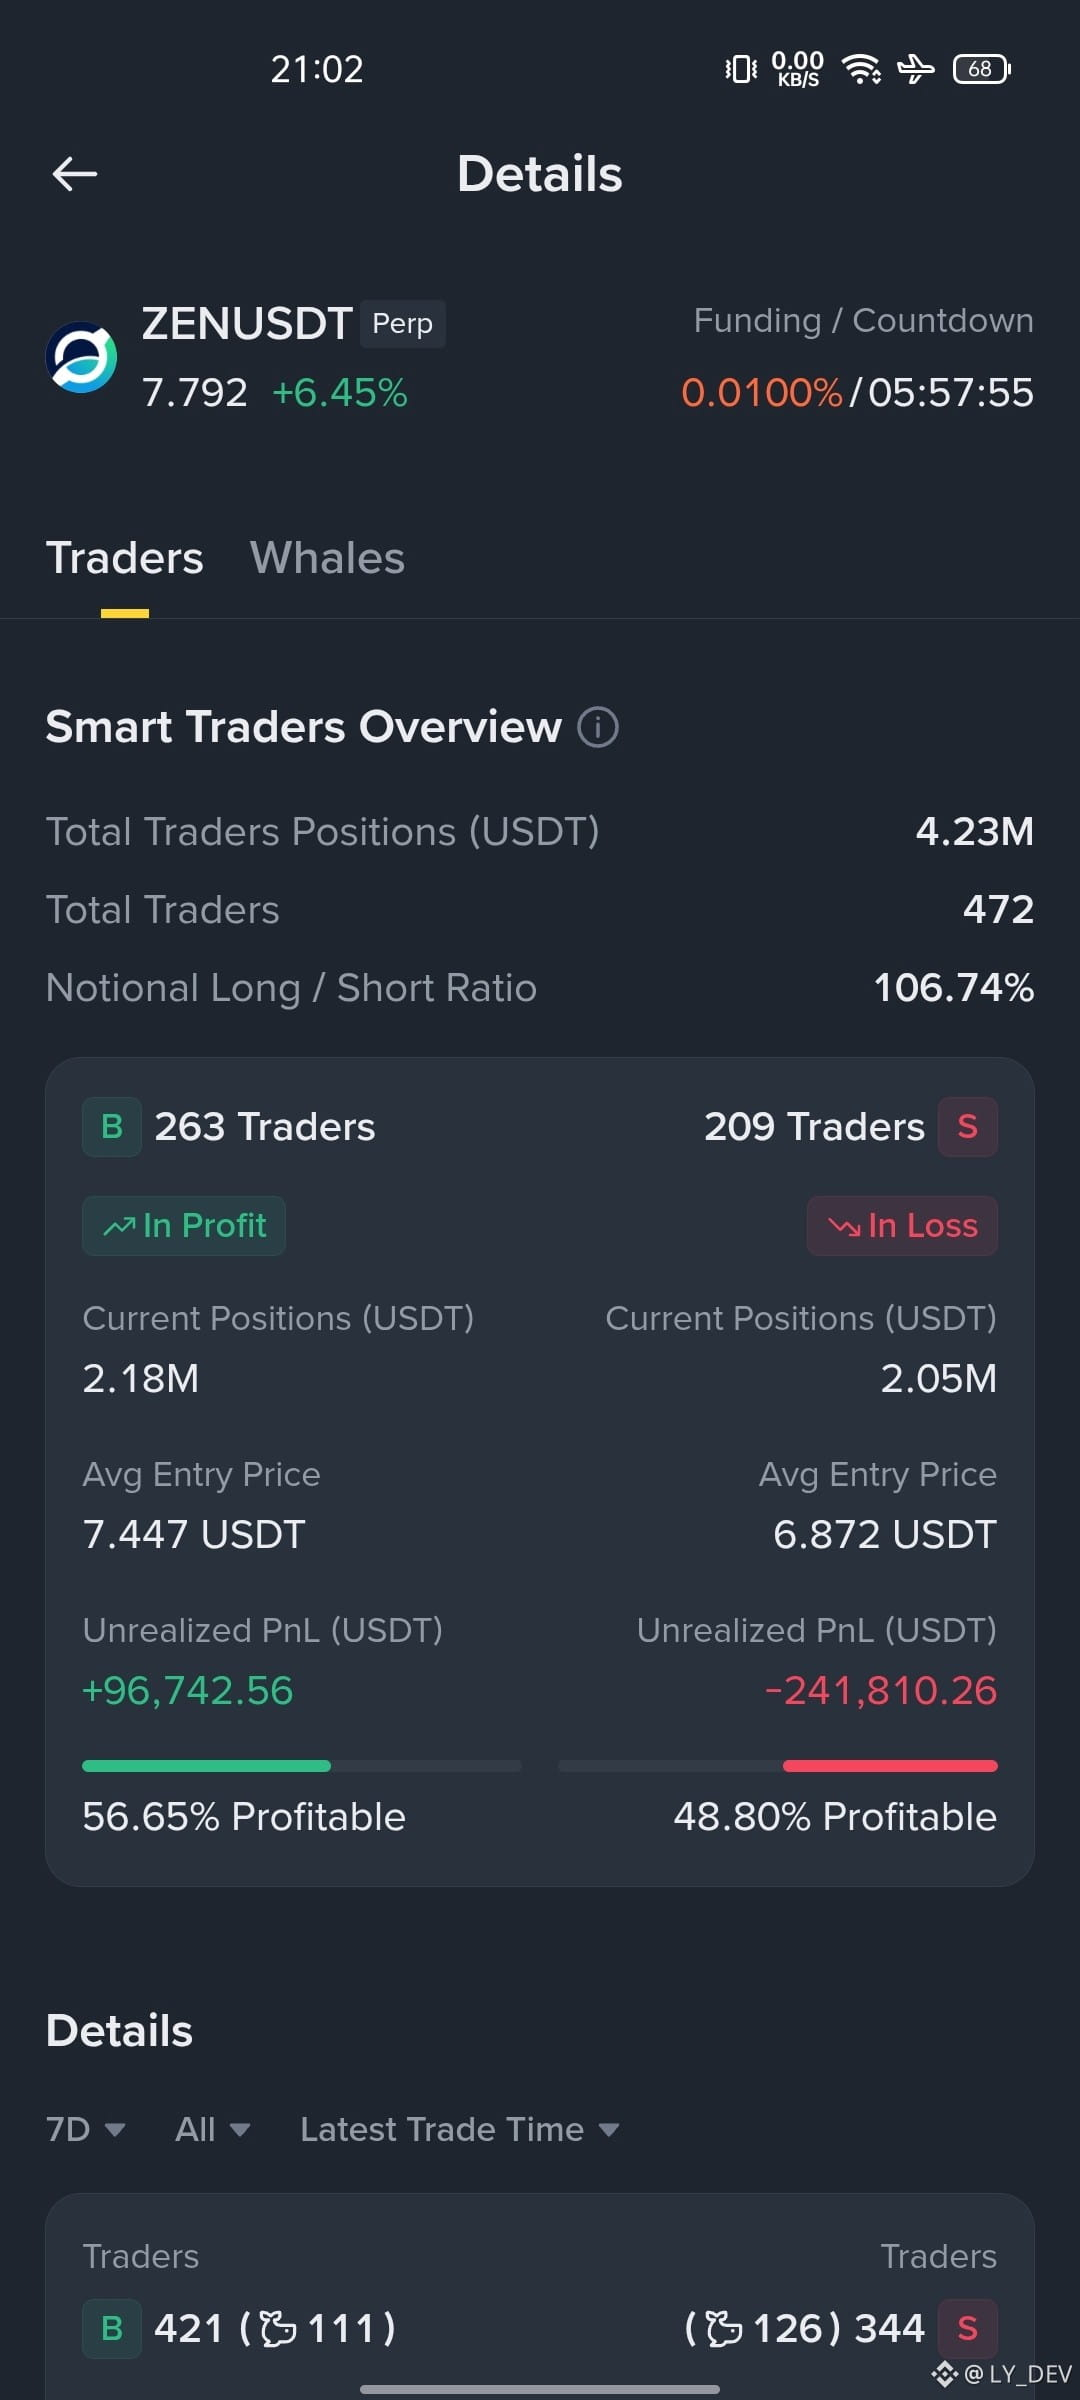Screen dimensions: 1080x2400
Task: Tap the Perp contract tag
Action: click(403, 324)
